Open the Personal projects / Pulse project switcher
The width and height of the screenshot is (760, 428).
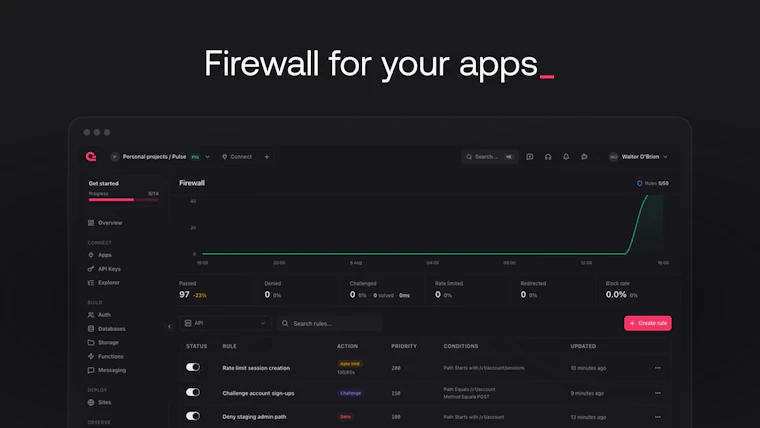point(160,157)
